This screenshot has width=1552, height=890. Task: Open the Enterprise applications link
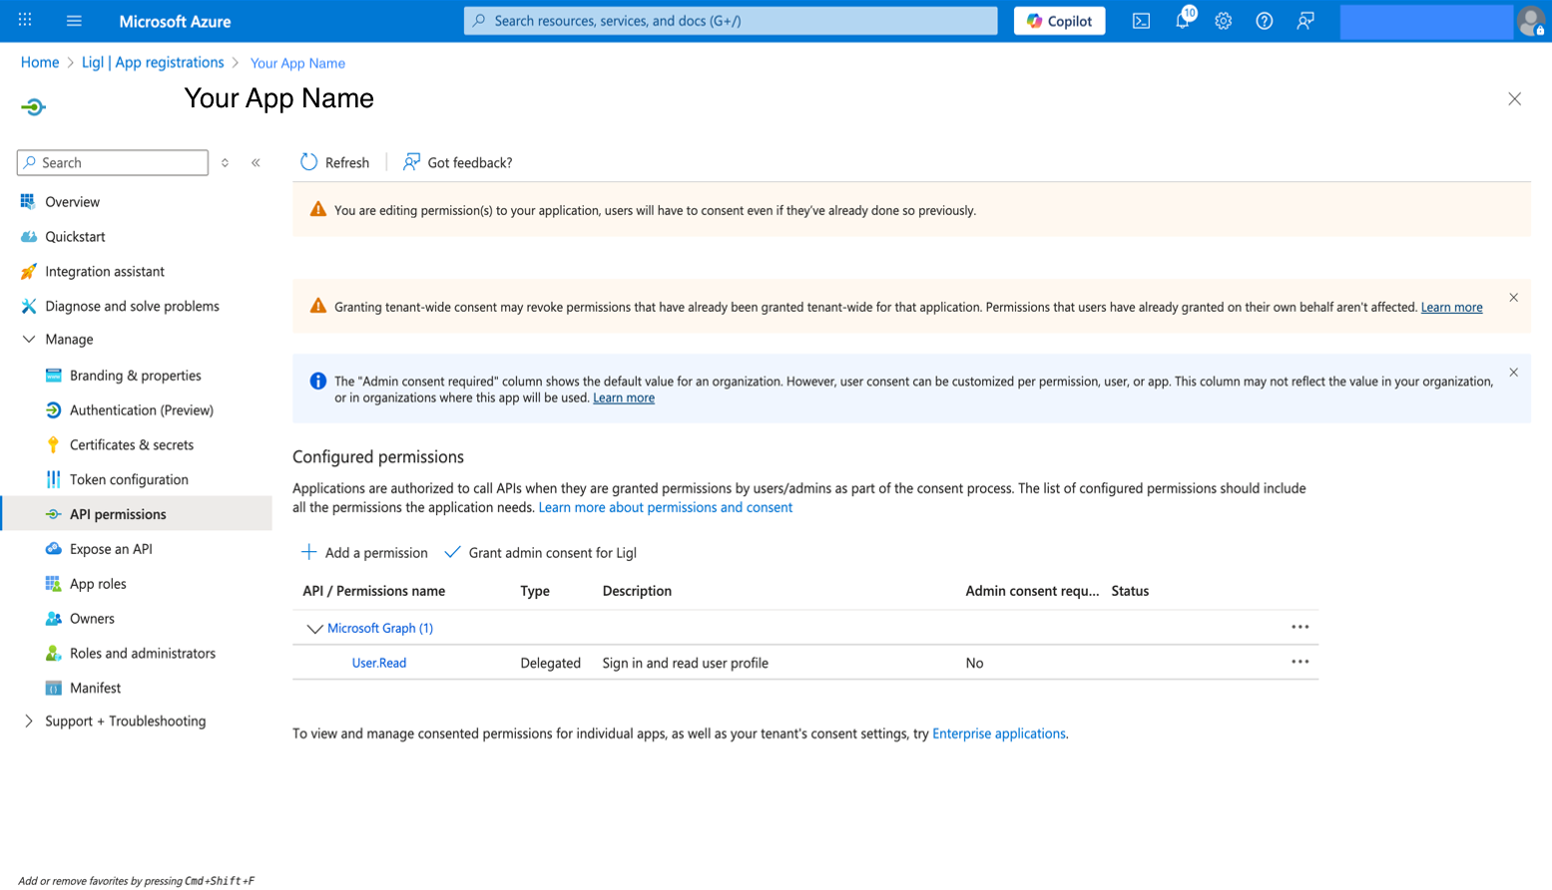coord(999,734)
